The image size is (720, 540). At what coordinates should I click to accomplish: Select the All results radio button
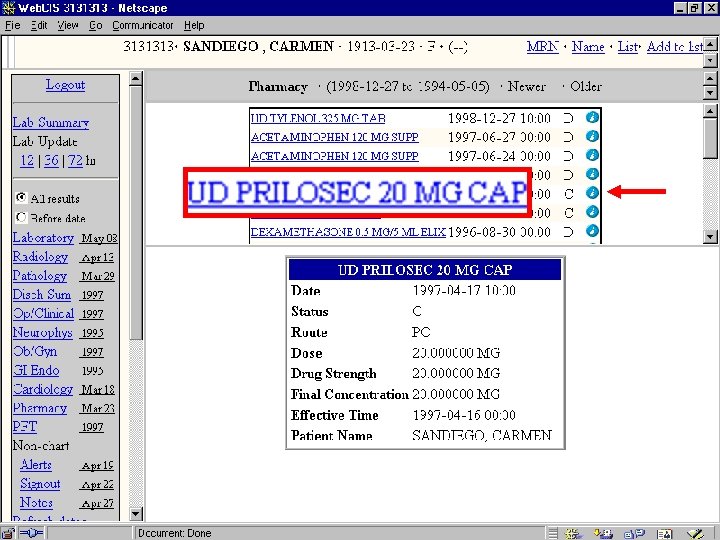coord(21,197)
